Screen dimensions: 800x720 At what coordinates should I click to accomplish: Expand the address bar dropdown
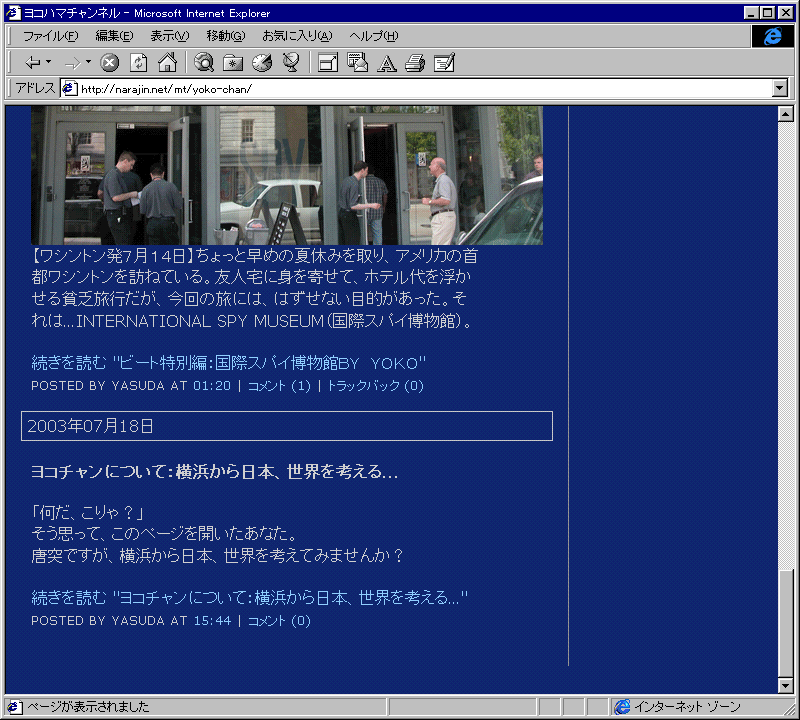780,88
